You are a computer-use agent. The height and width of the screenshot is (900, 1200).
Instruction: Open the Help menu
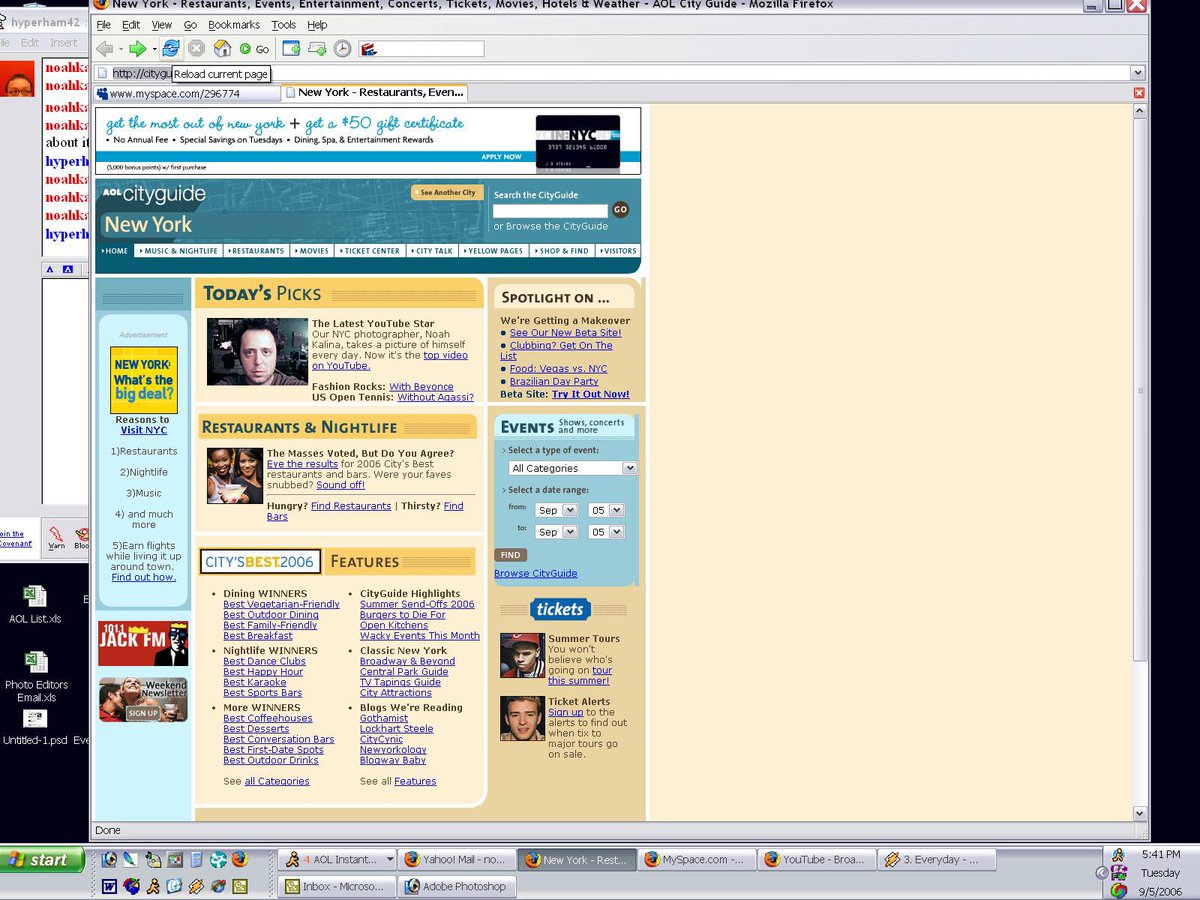point(317,25)
